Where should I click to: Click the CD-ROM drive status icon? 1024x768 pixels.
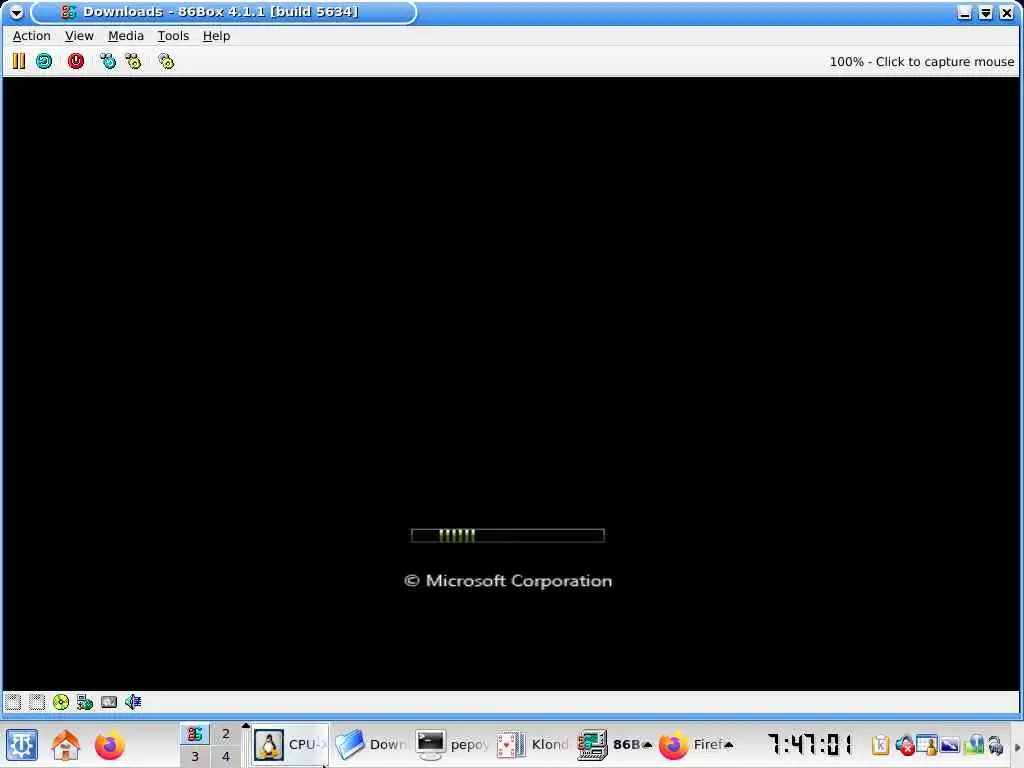61,702
